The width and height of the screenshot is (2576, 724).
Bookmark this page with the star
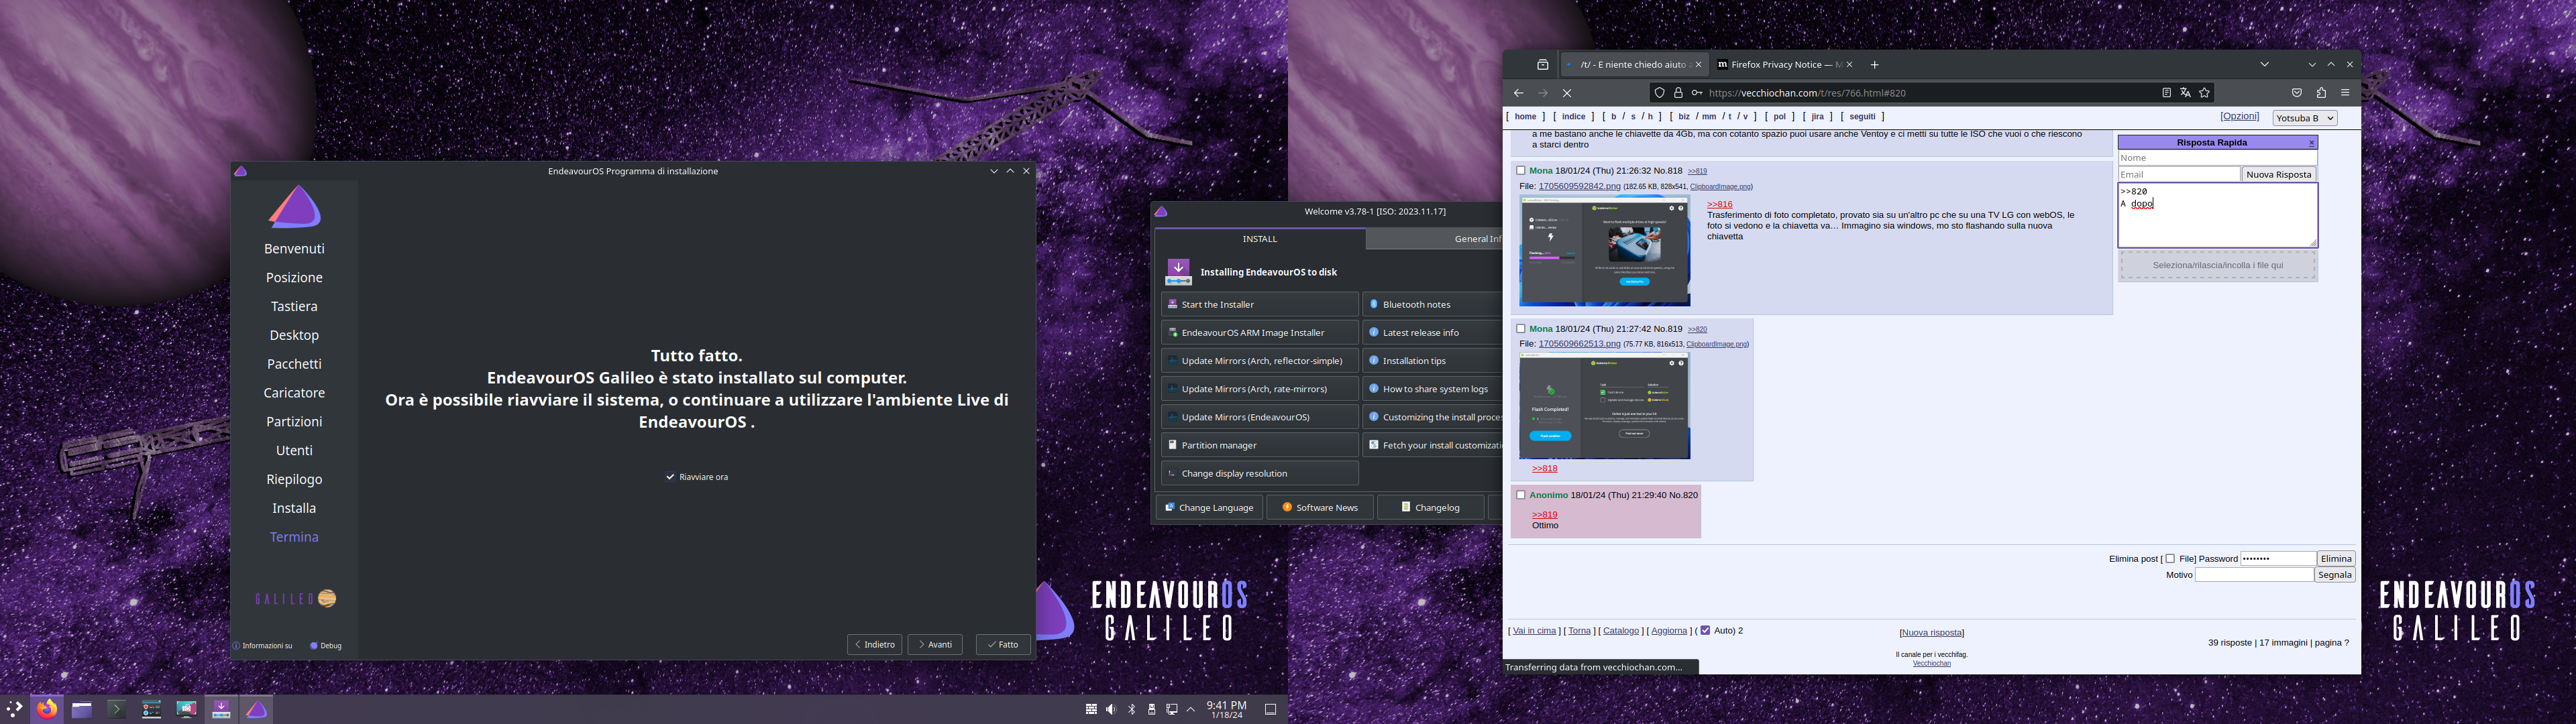tap(2204, 93)
